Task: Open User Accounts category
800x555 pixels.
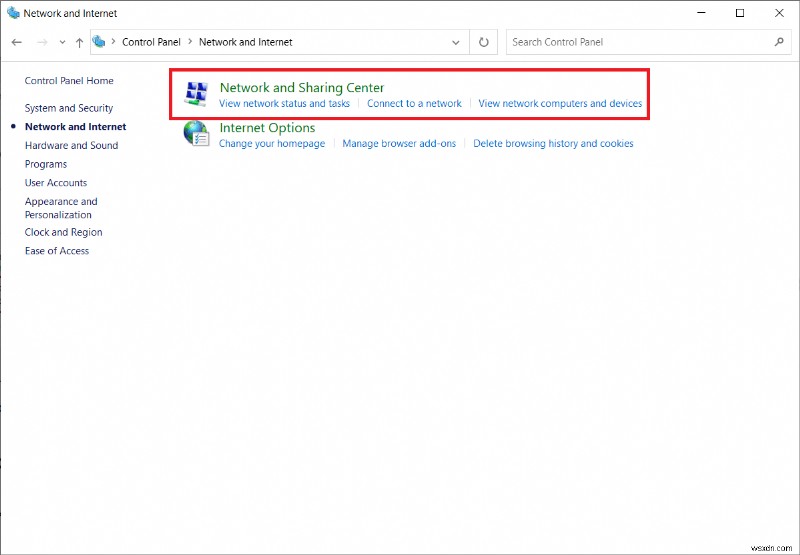Action: coord(56,183)
